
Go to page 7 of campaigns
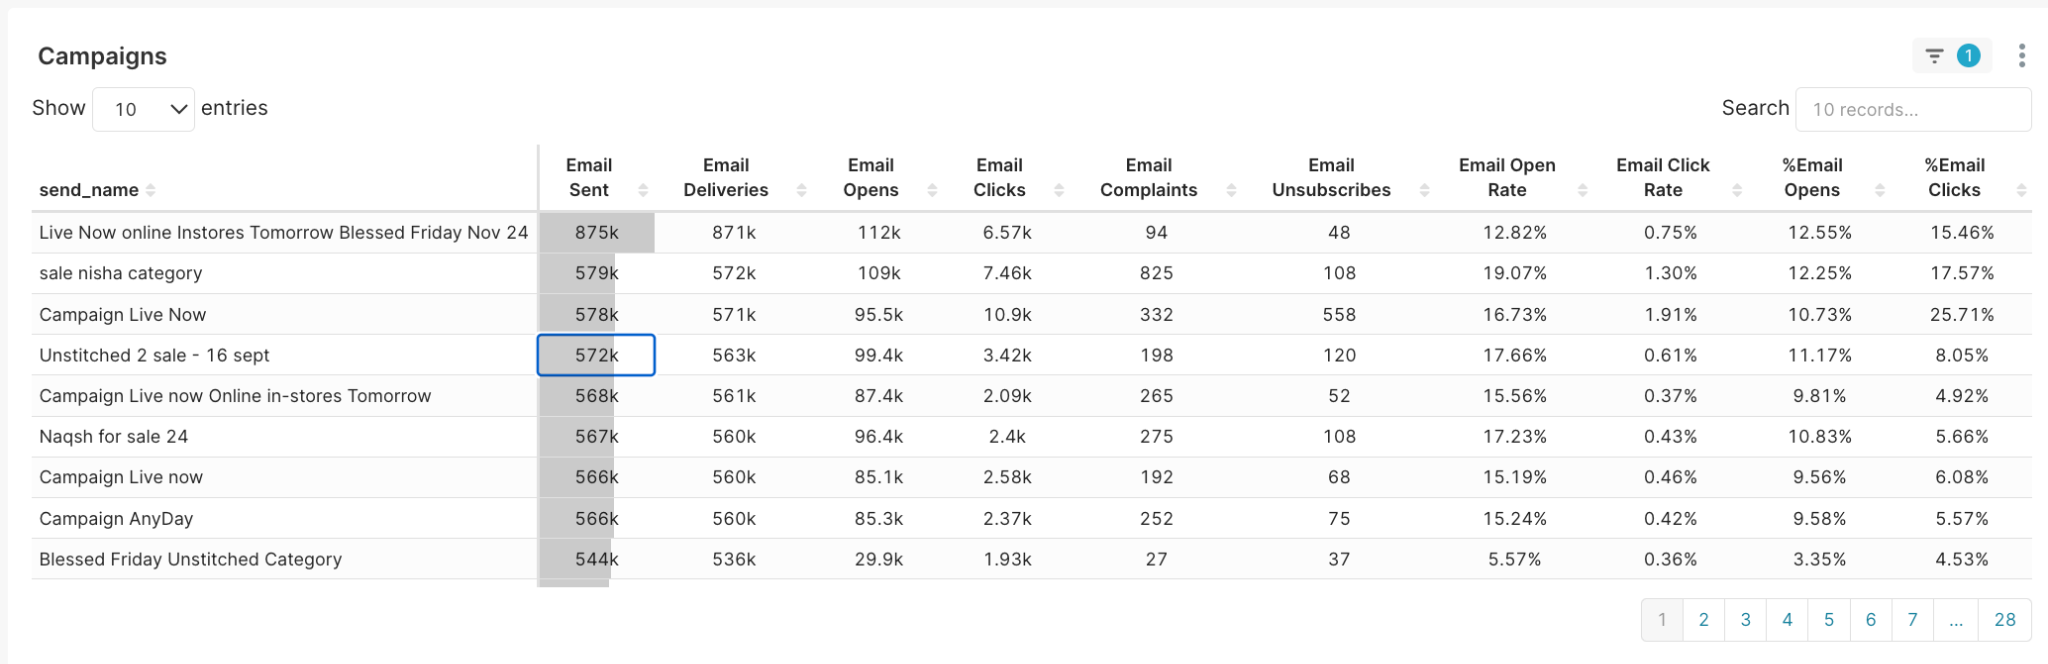1912,620
